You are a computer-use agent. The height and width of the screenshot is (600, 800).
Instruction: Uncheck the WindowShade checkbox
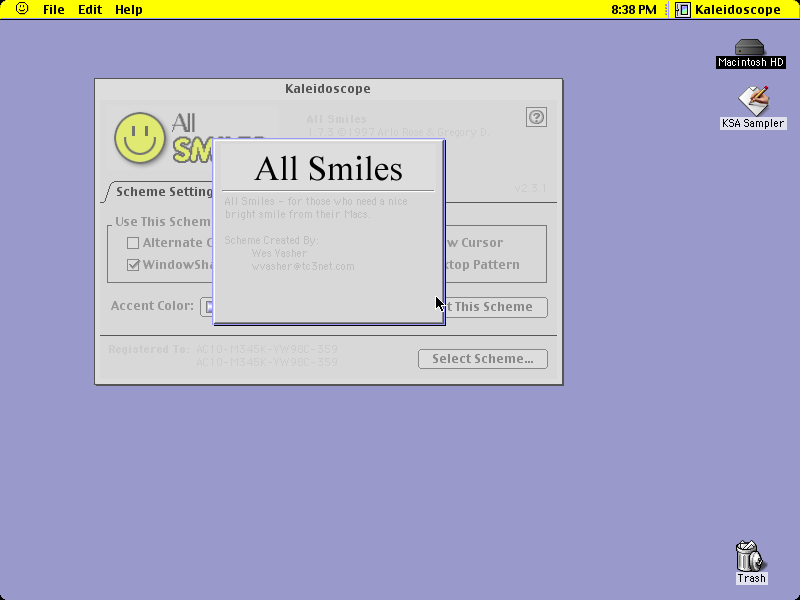[133, 265]
